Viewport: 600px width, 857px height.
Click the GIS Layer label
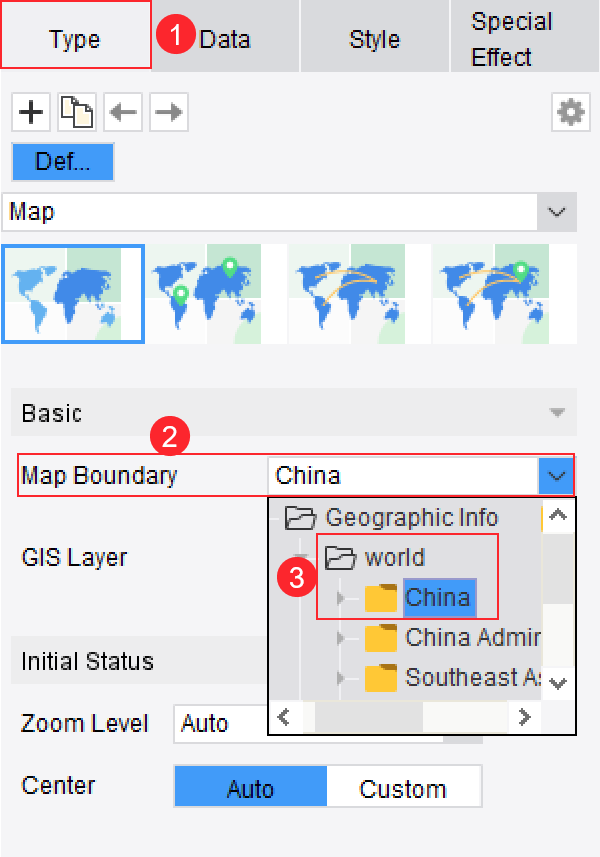click(x=74, y=557)
